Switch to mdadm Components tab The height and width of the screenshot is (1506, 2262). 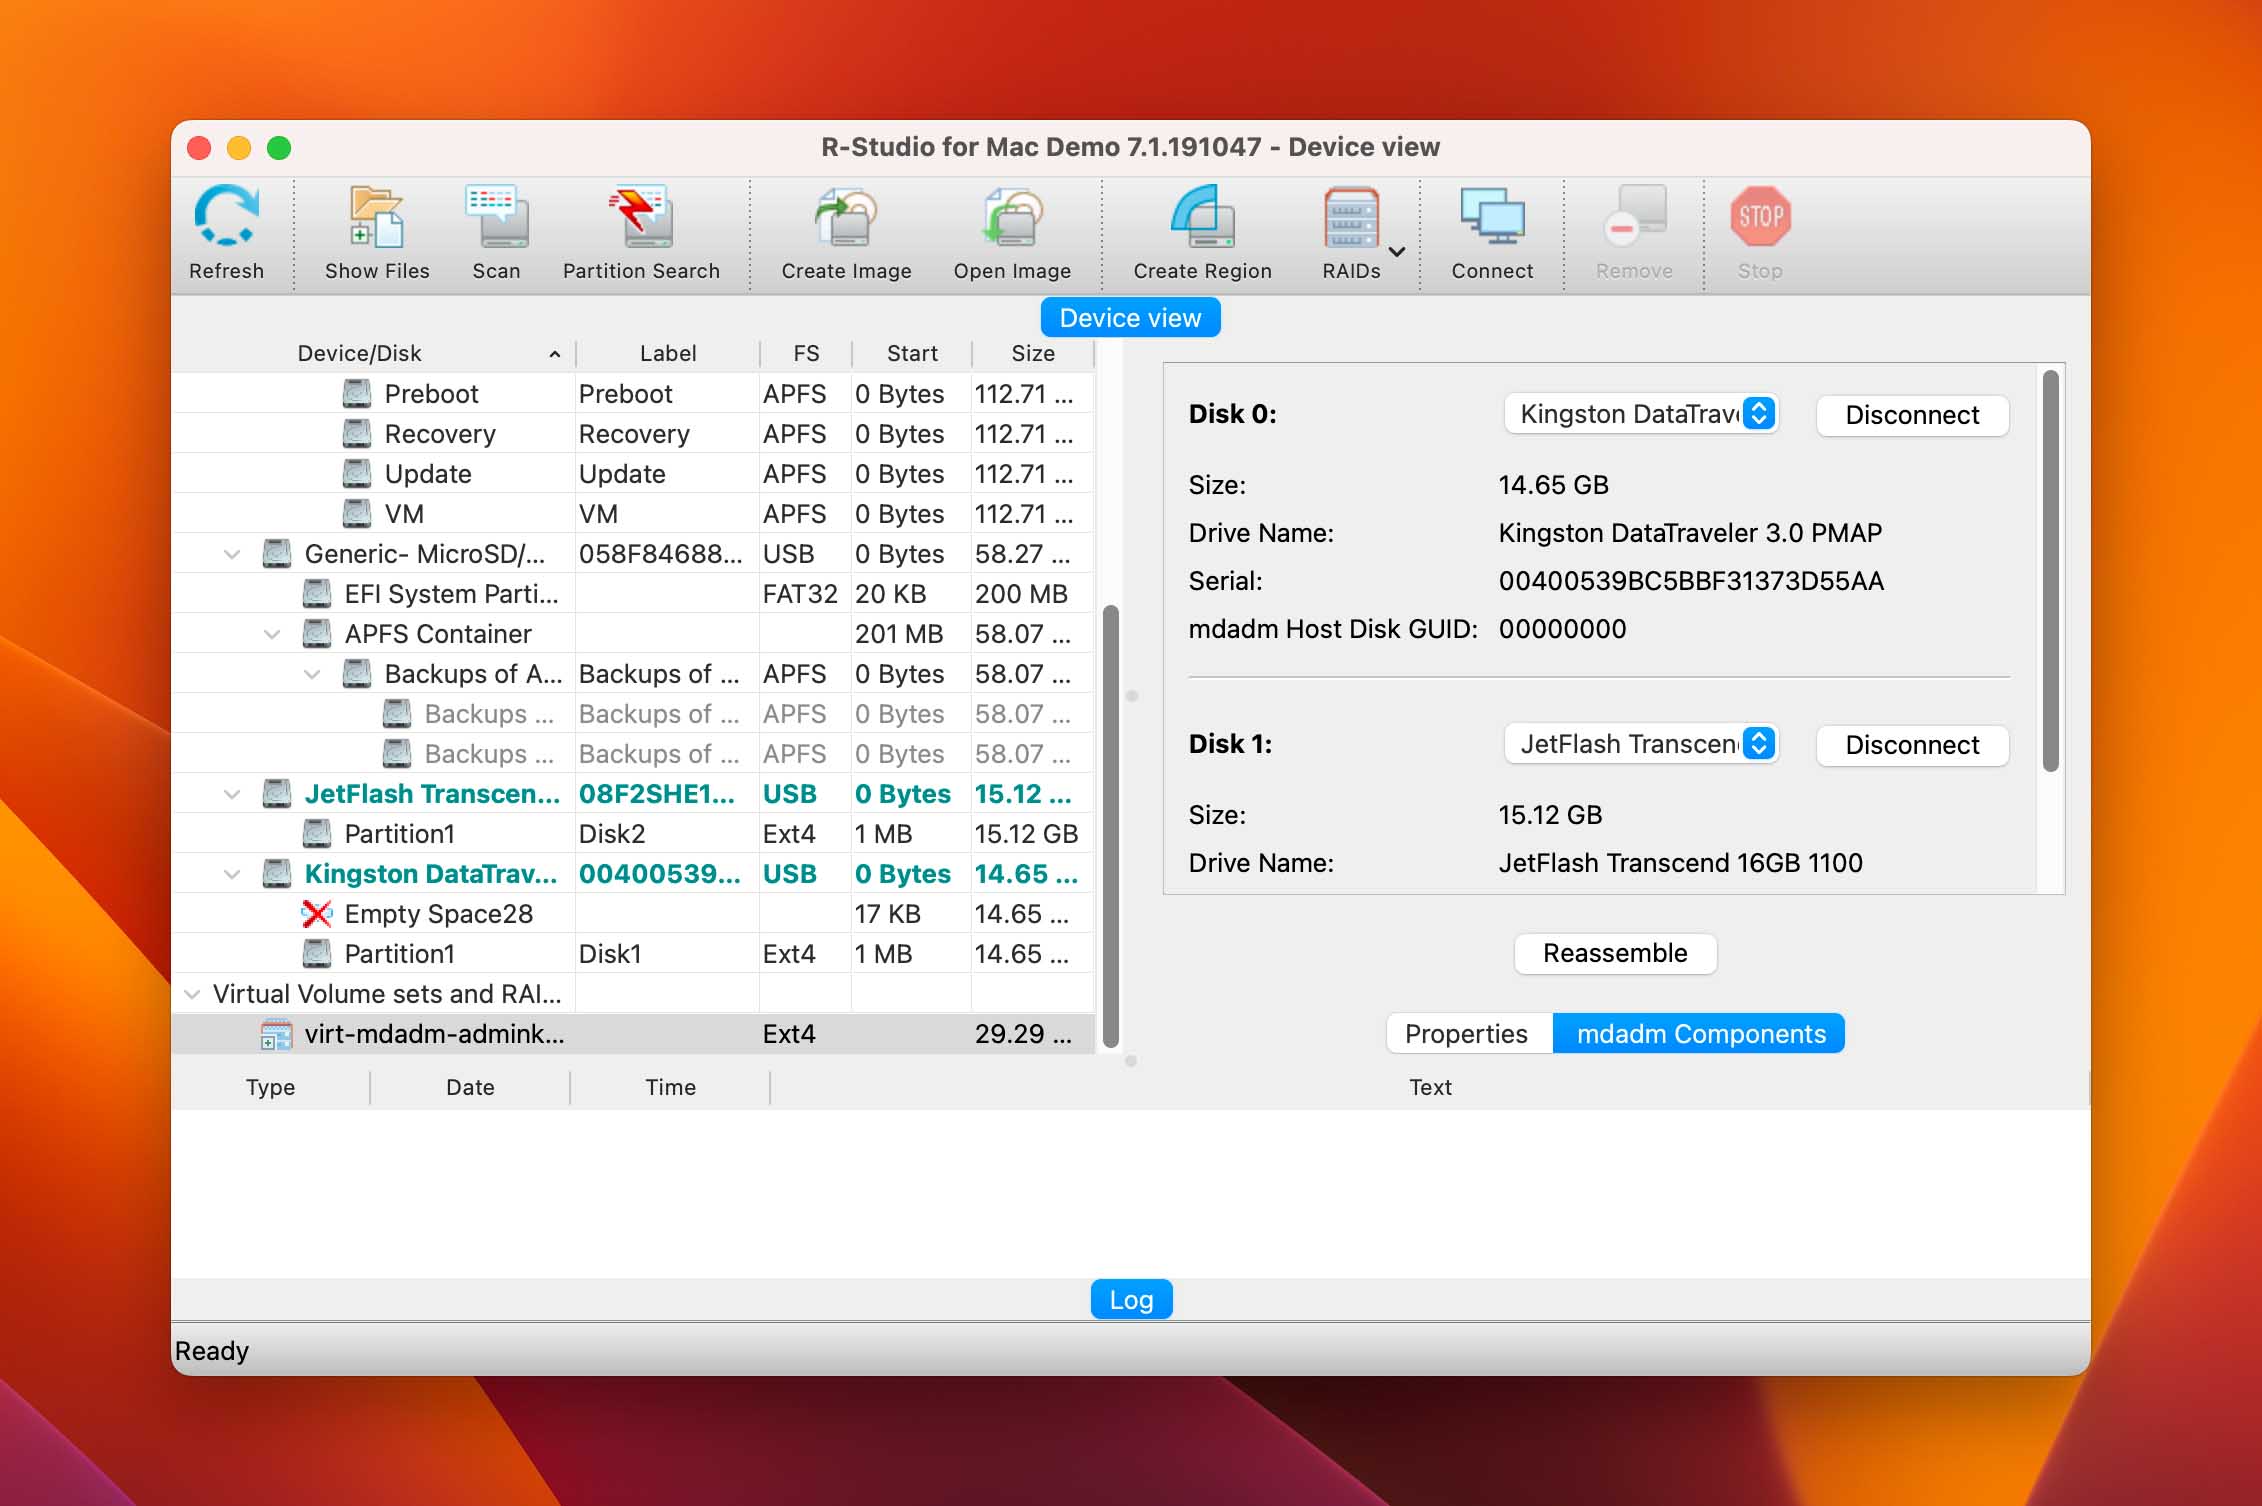point(1700,1034)
